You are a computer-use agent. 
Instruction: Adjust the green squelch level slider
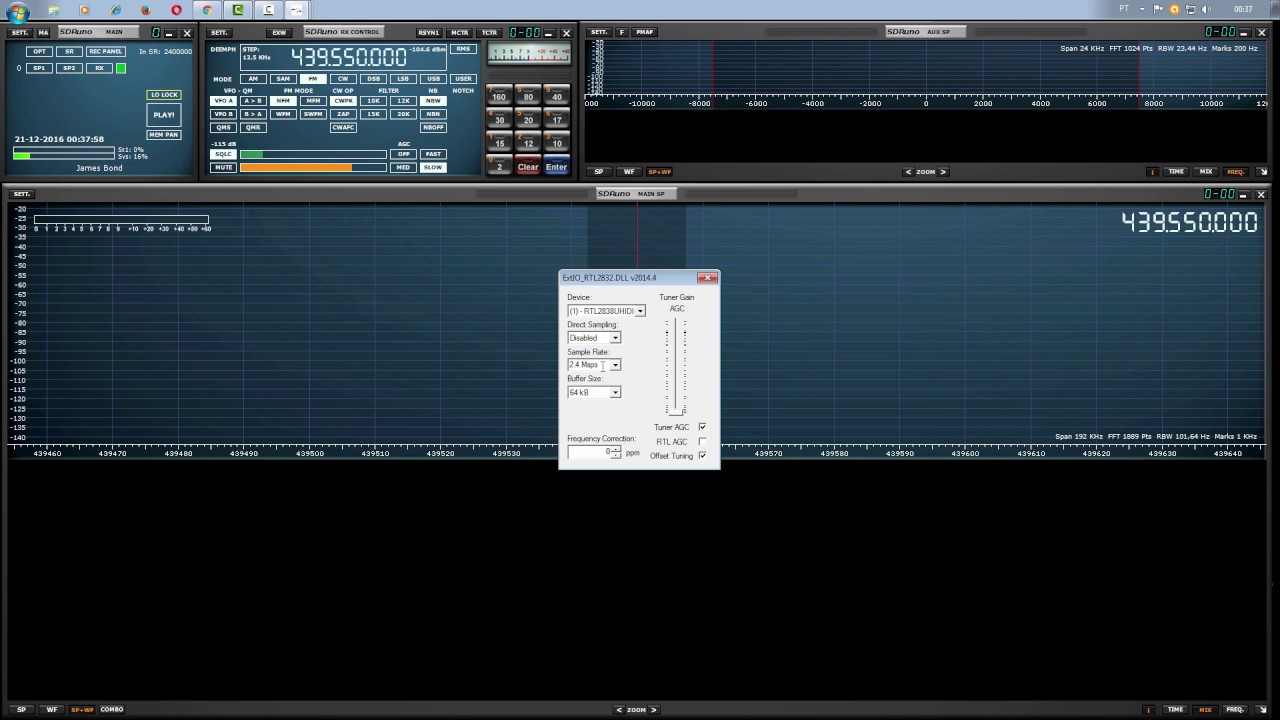pos(313,154)
